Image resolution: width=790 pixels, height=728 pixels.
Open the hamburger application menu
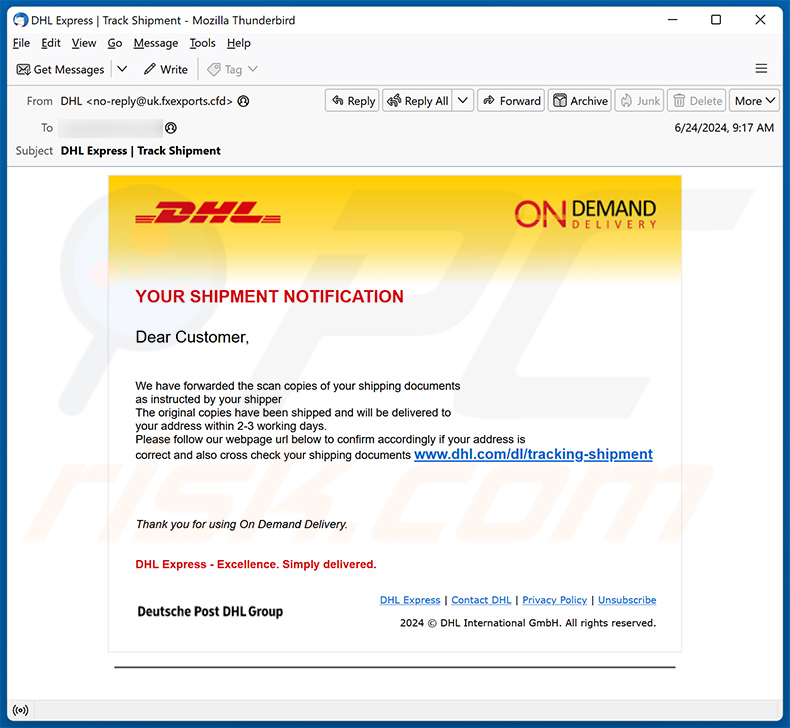point(761,69)
